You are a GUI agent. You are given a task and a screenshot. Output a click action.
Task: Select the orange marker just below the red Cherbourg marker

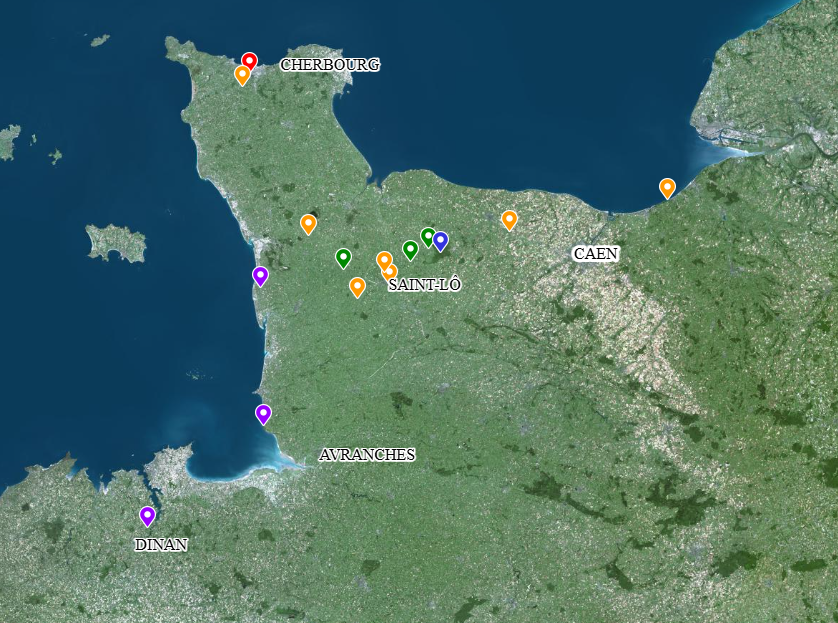click(242, 75)
